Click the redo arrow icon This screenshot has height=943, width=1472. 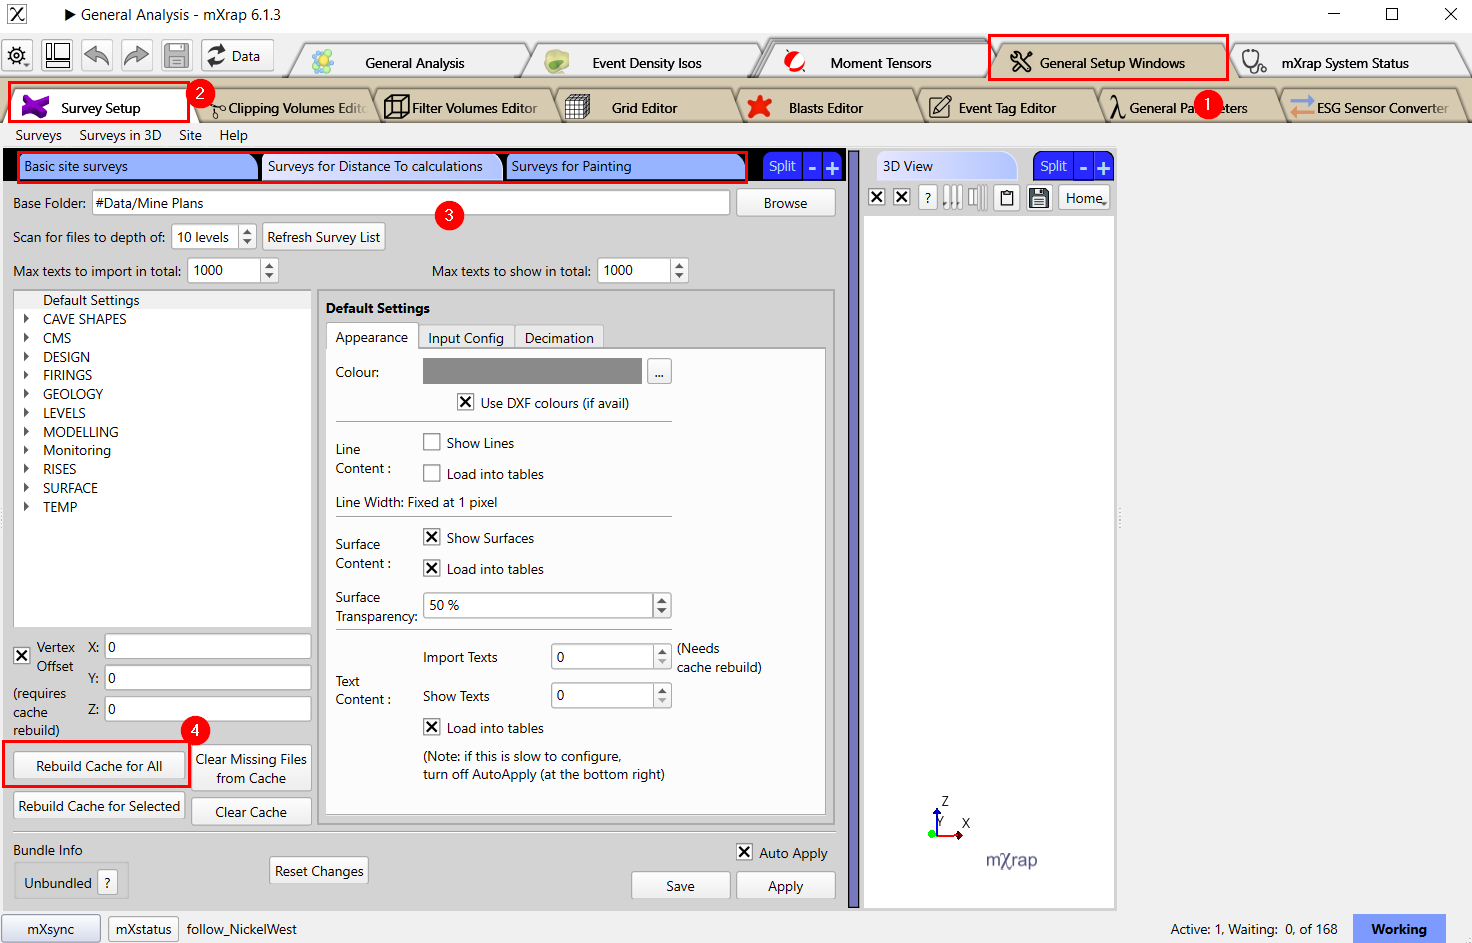[x=136, y=56]
